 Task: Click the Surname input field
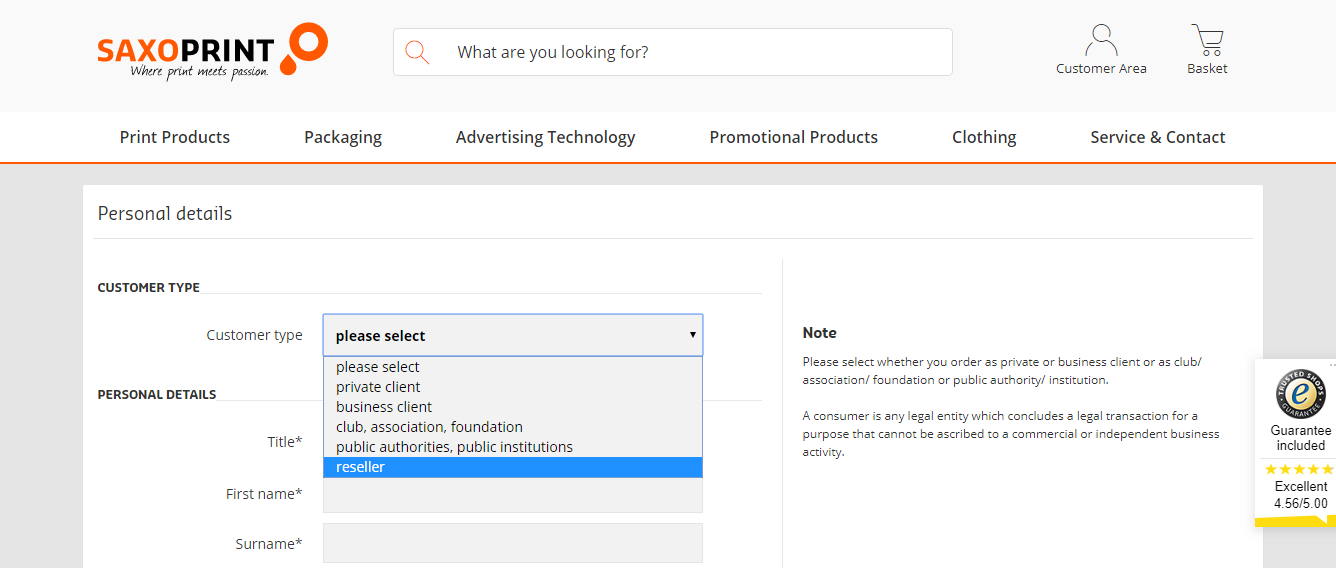click(513, 543)
